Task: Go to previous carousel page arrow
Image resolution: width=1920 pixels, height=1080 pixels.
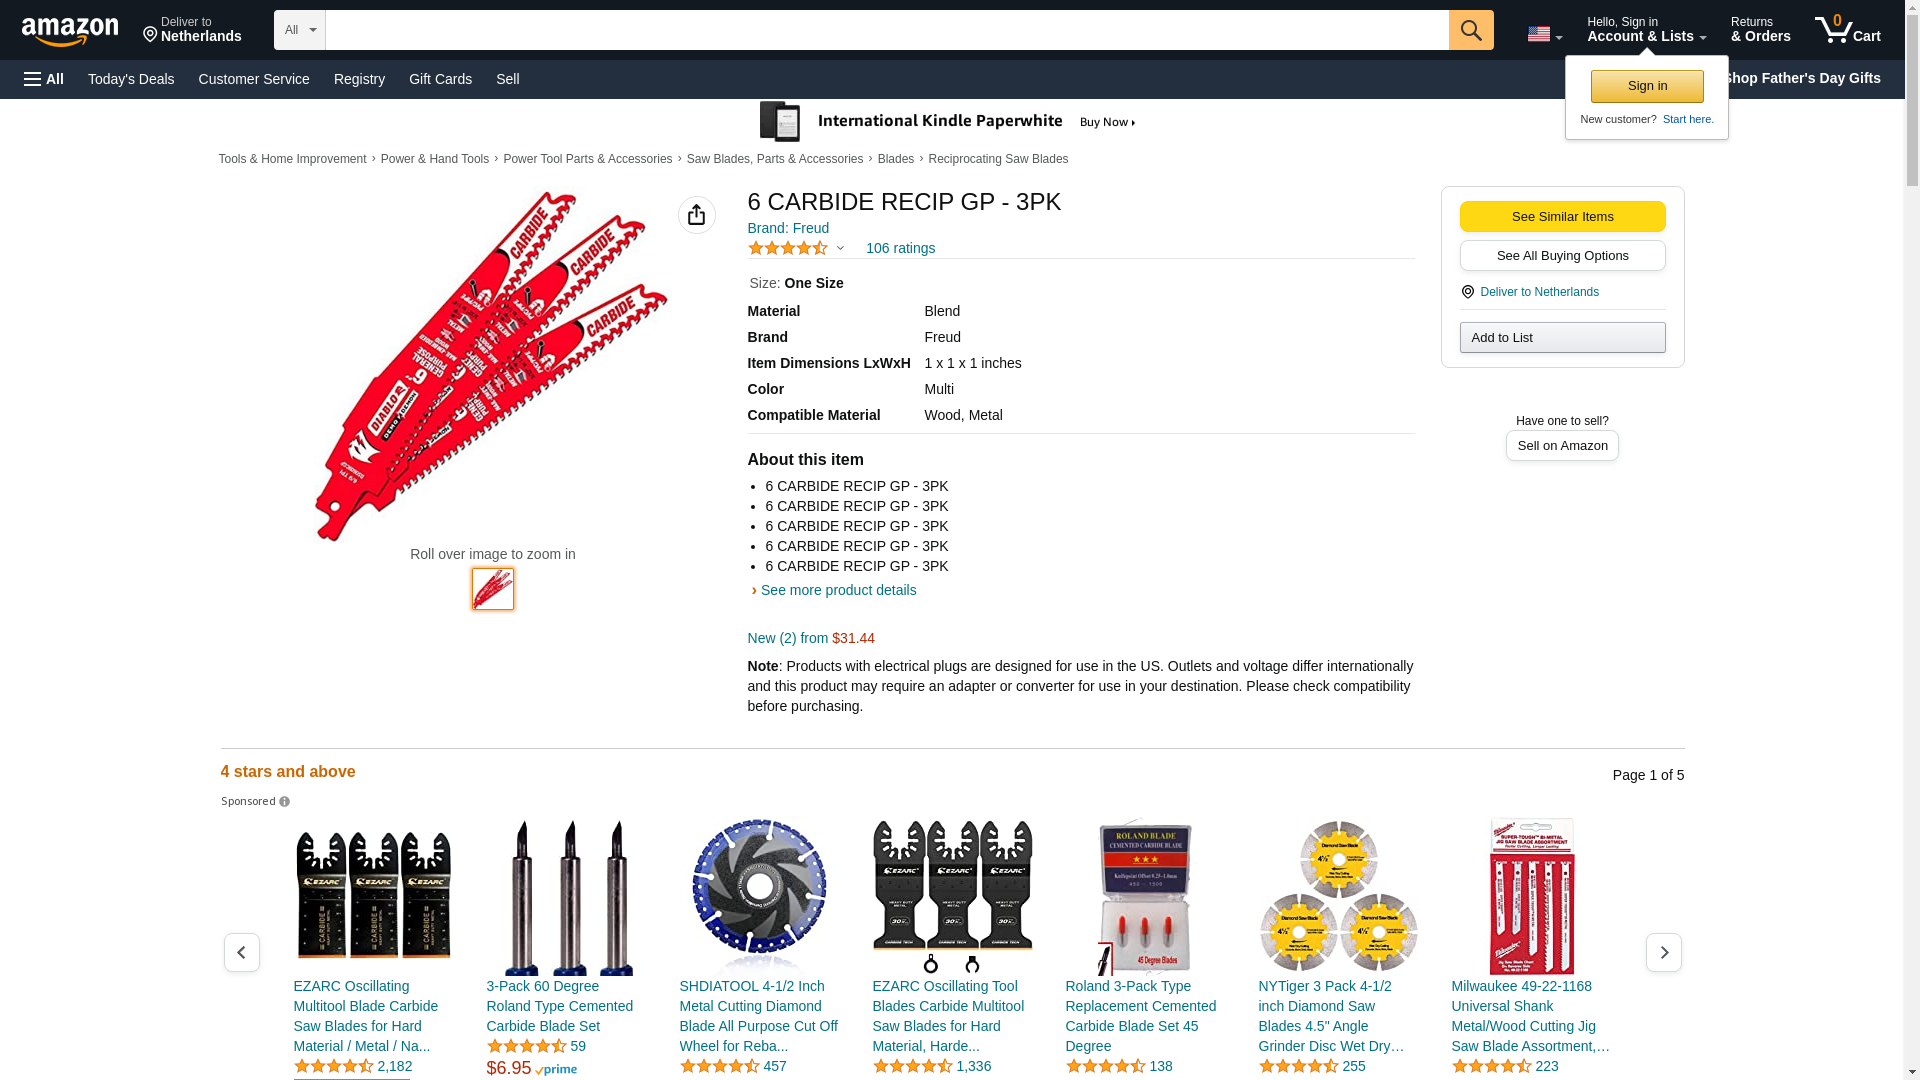Action: coord(241,952)
